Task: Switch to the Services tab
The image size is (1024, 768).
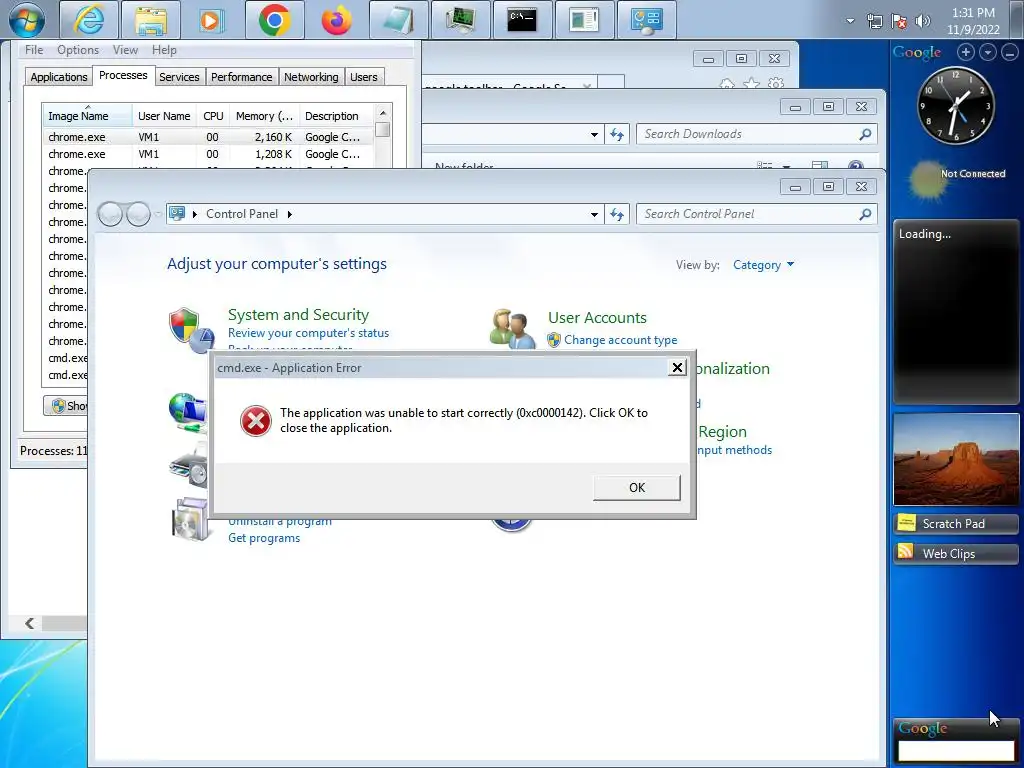Action: pos(179,77)
